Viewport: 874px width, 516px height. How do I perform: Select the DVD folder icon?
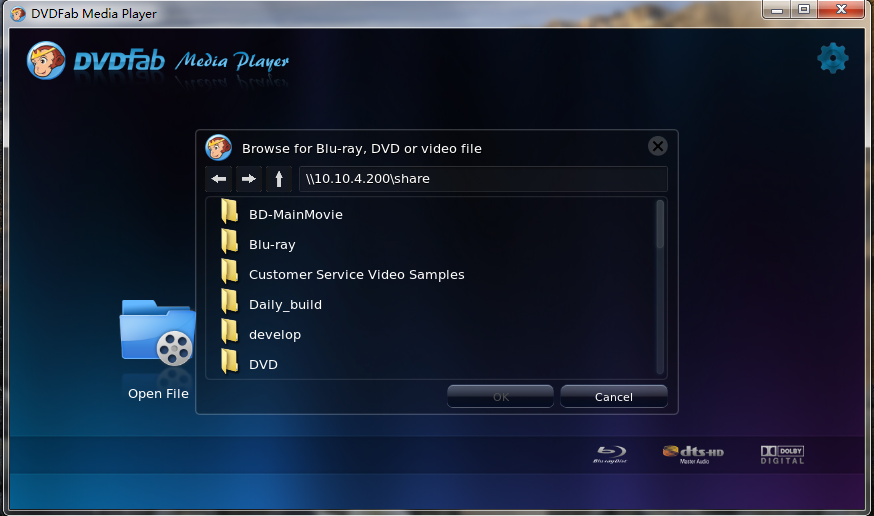[229, 362]
